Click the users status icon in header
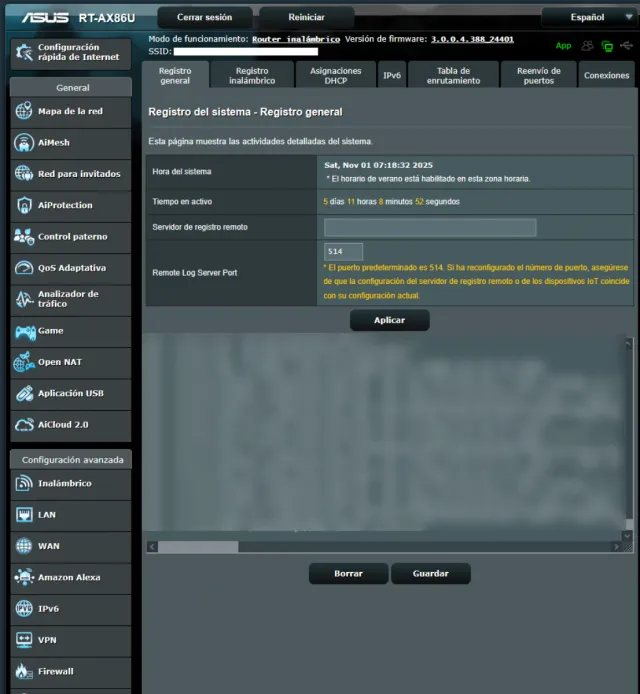This screenshot has height=694, width=640. pyautogui.click(x=587, y=46)
